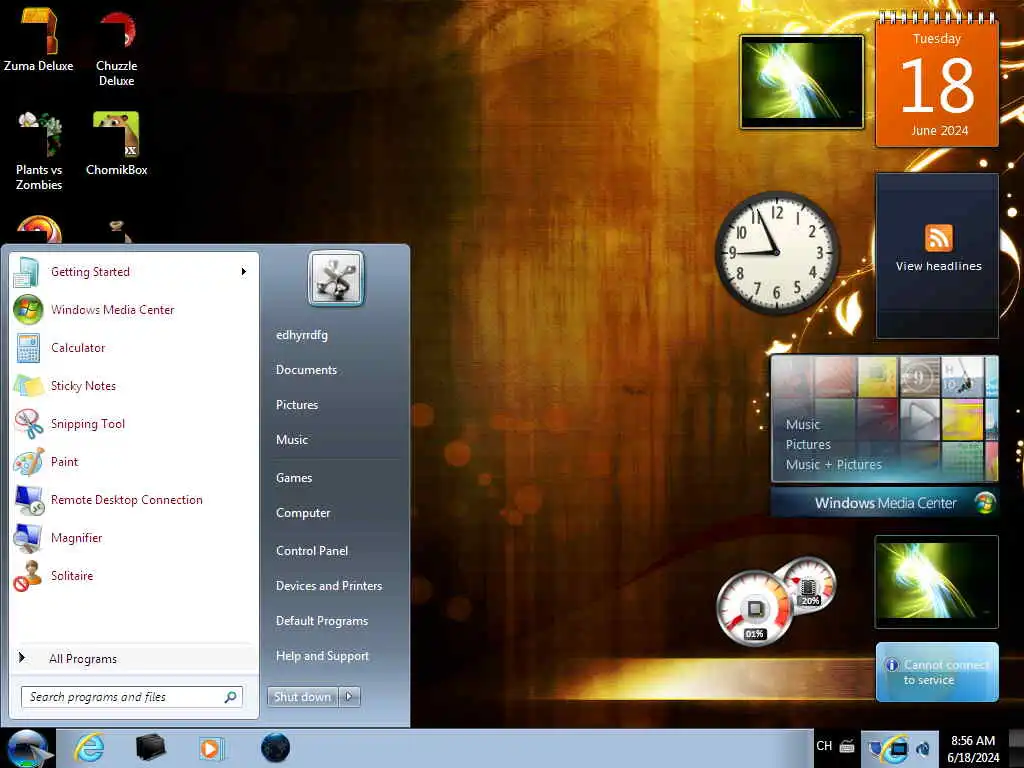This screenshot has height=768, width=1024.
Task: Open the black folder icon on the taskbar
Action: click(150, 748)
